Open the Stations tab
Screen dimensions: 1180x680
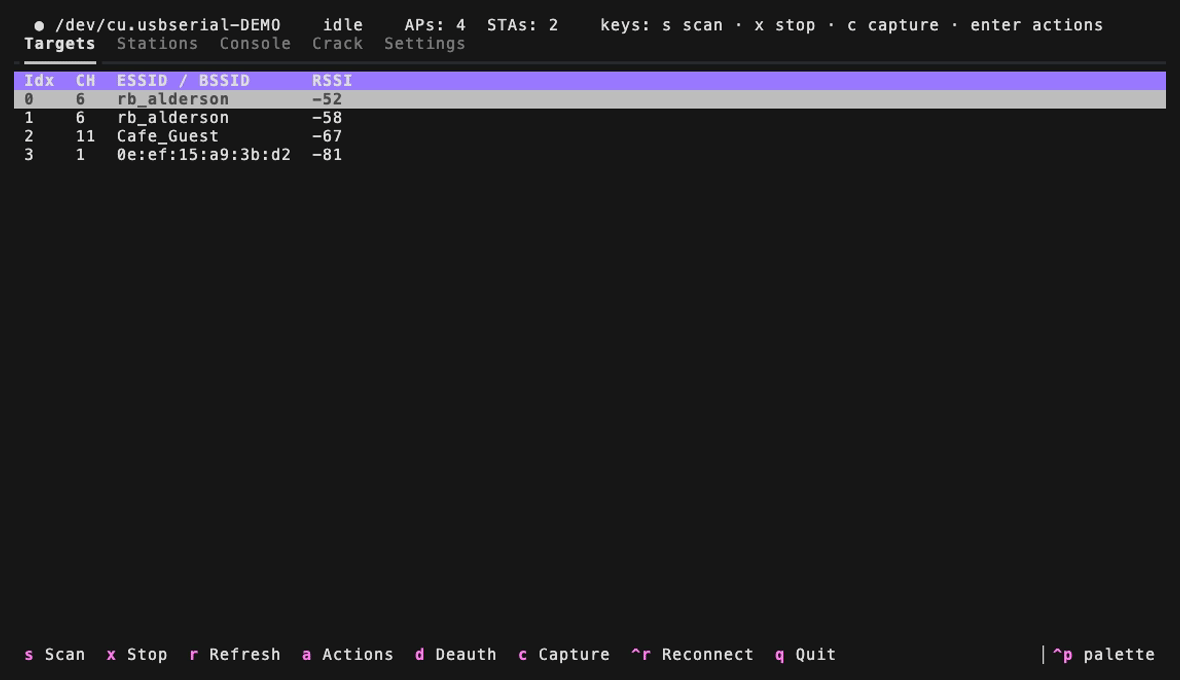tap(157, 44)
